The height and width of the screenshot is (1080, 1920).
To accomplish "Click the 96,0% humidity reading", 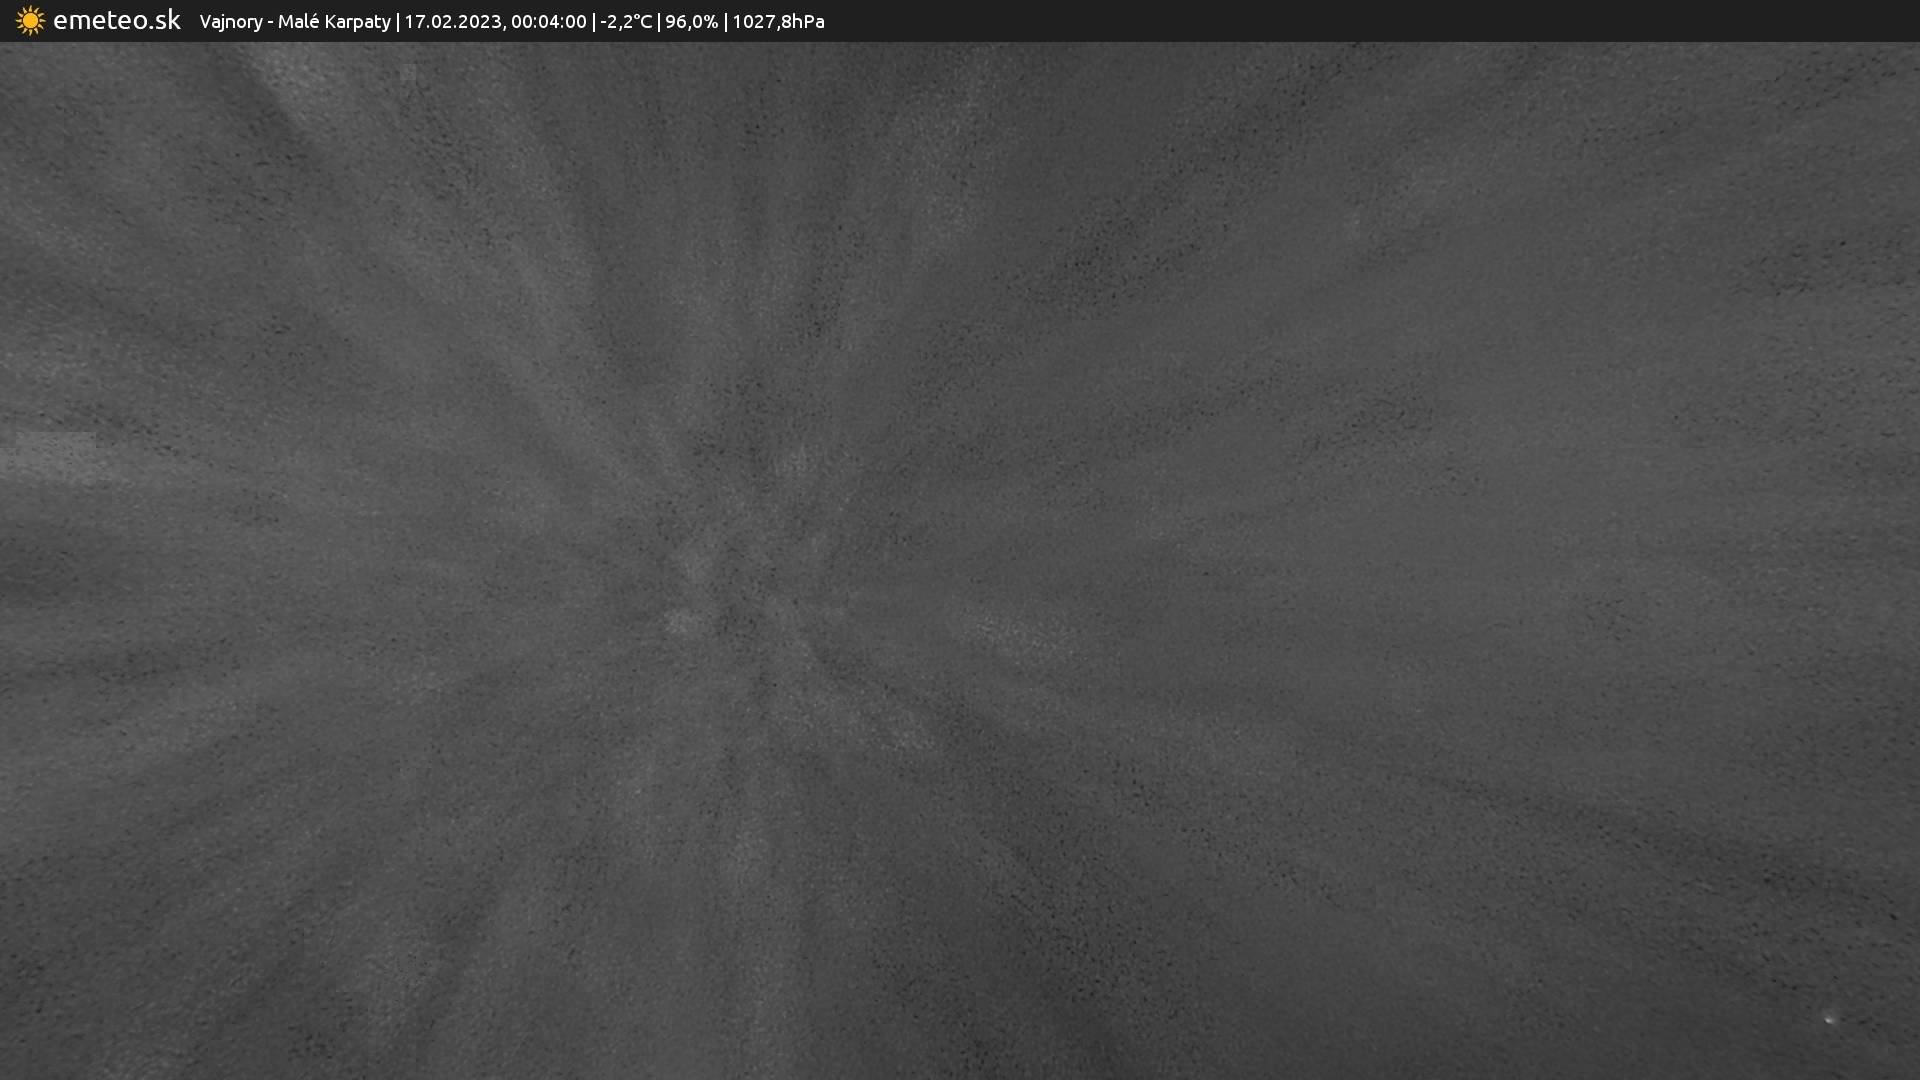I will (x=691, y=22).
